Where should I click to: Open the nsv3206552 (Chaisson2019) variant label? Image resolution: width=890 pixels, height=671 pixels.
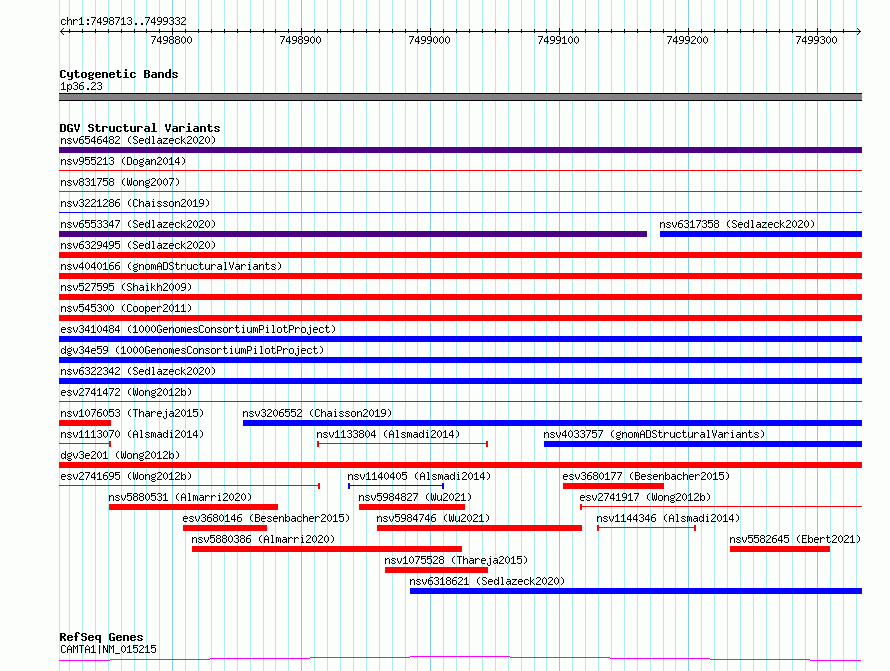coord(317,413)
